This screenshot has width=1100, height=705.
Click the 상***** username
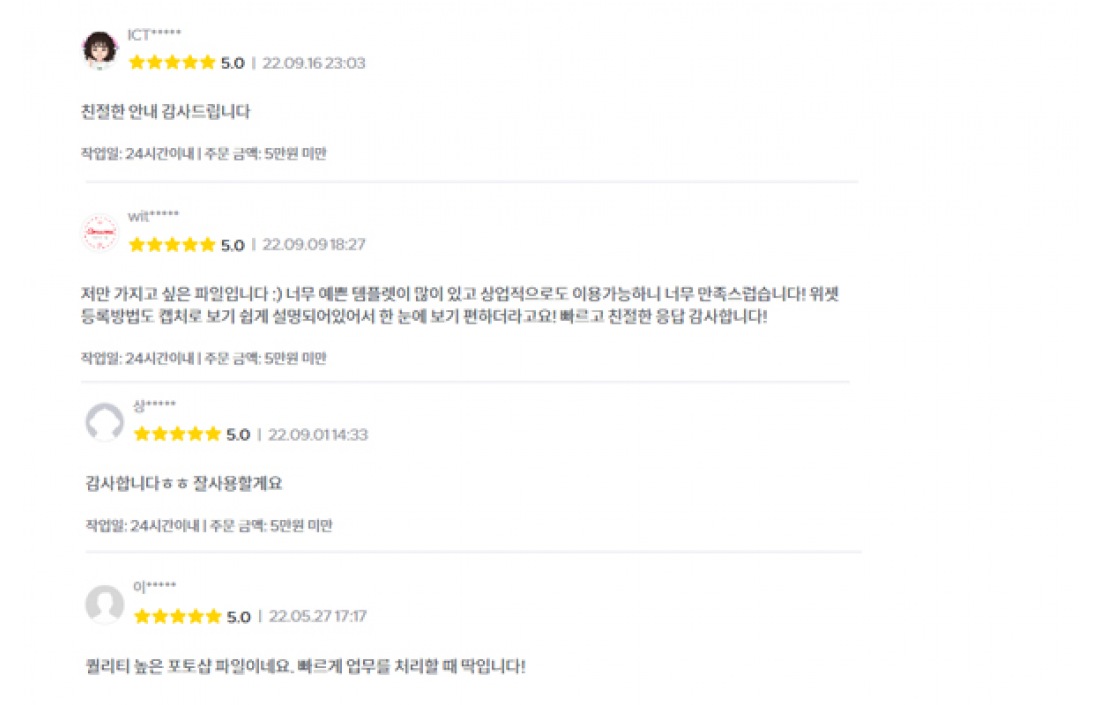pos(154,405)
